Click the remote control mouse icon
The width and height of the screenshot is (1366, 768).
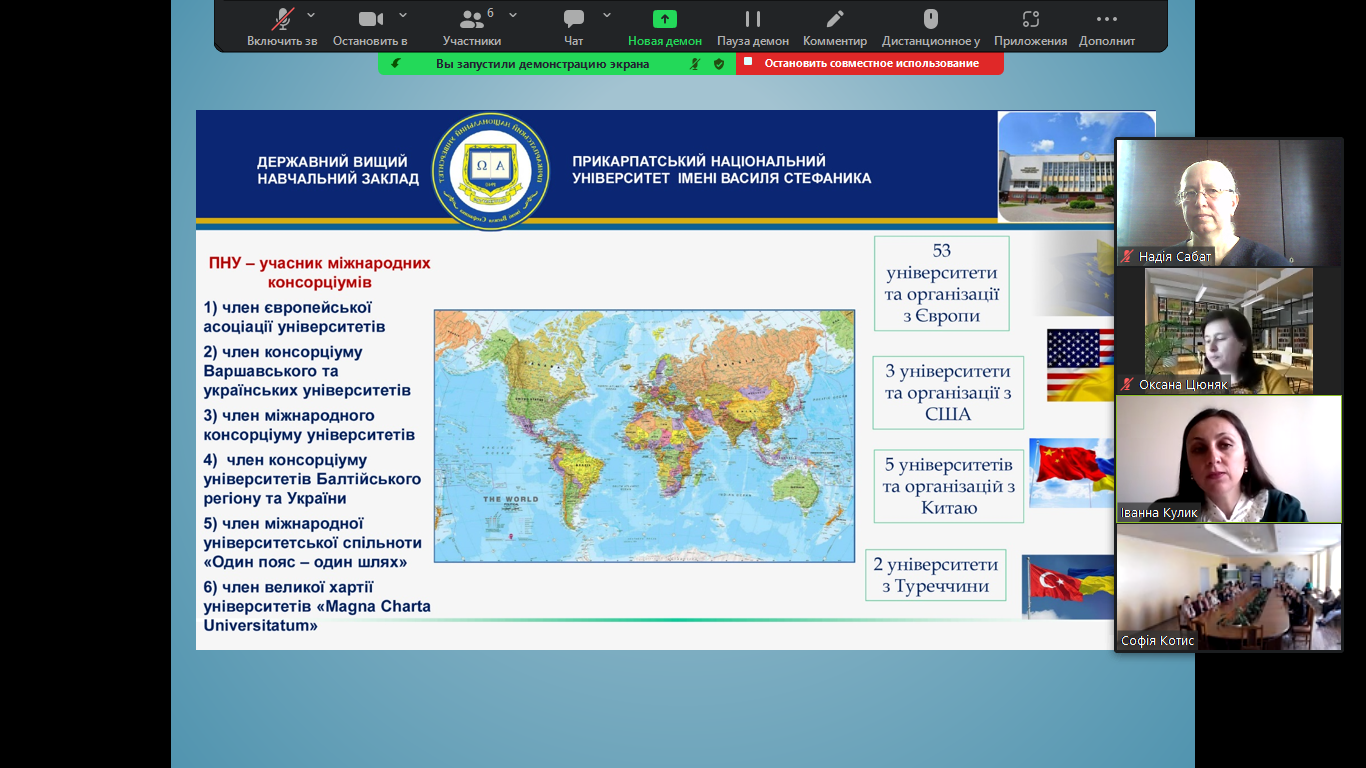click(x=930, y=19)
